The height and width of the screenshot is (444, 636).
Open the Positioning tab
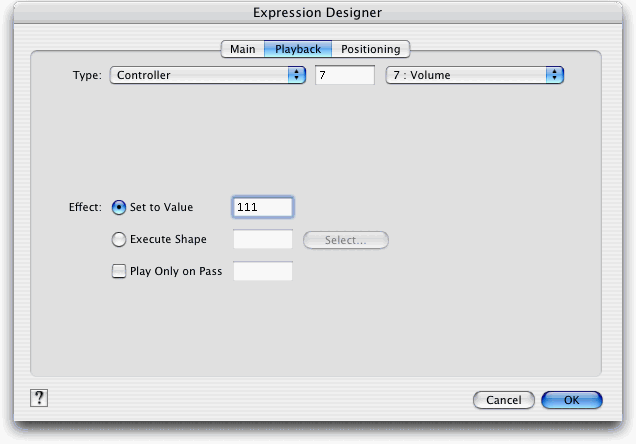(370, 49)
